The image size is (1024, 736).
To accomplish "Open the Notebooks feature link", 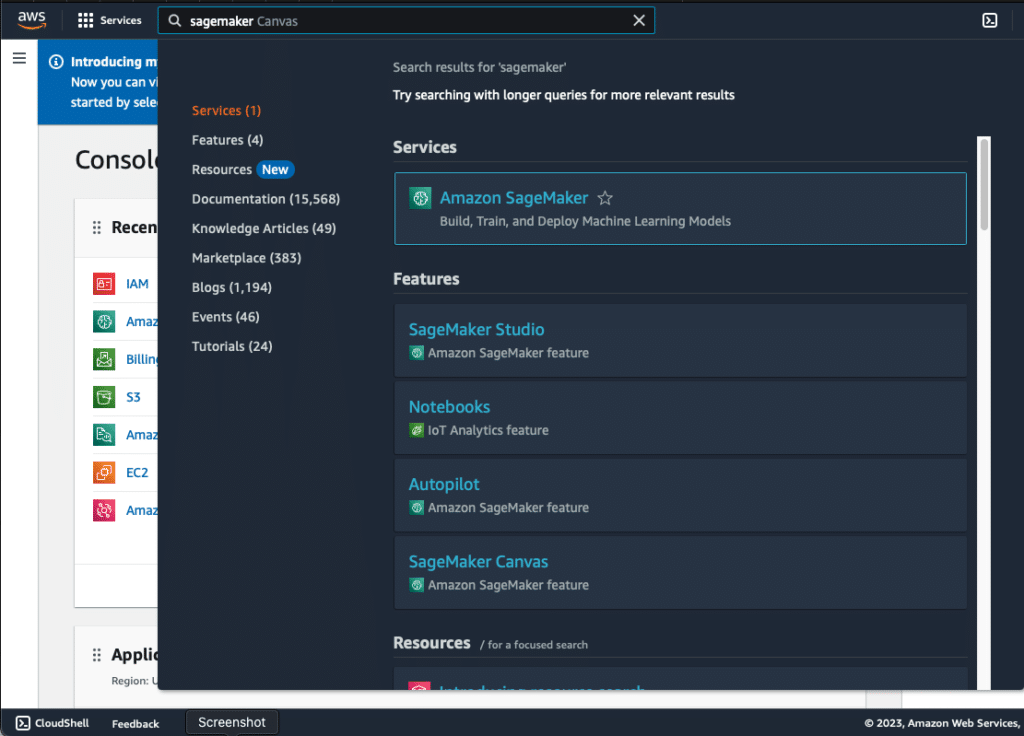I will pos(449,407).
